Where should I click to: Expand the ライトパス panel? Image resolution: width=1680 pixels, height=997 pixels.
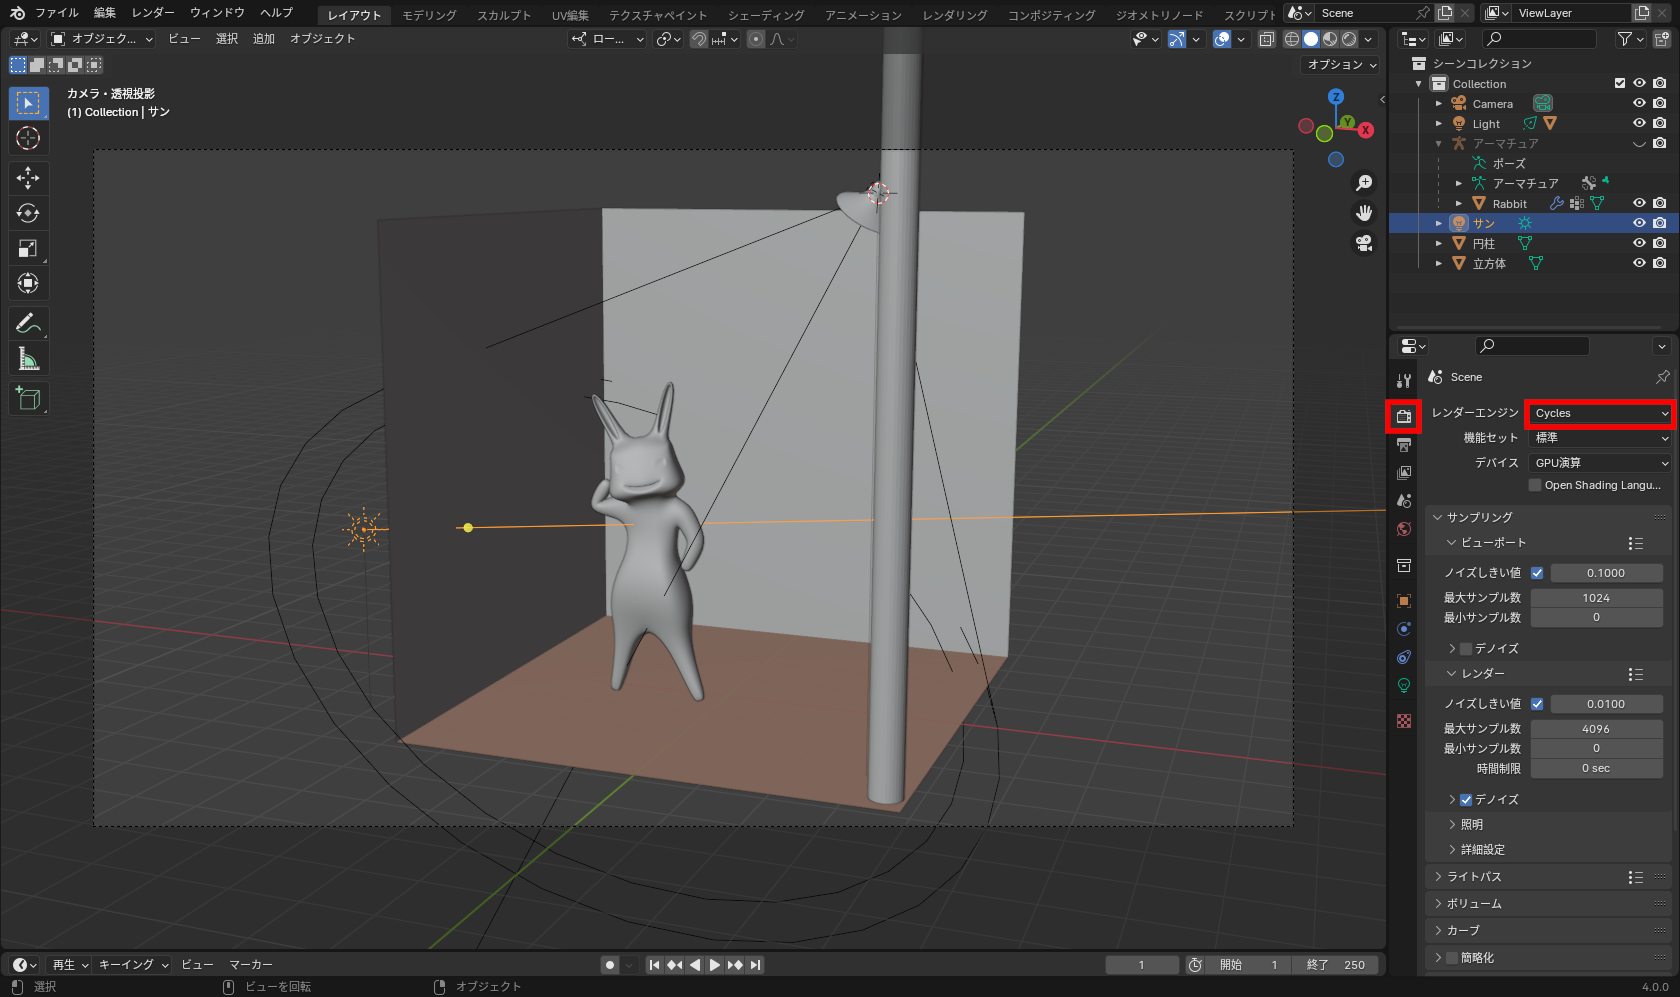(1474, 877)
